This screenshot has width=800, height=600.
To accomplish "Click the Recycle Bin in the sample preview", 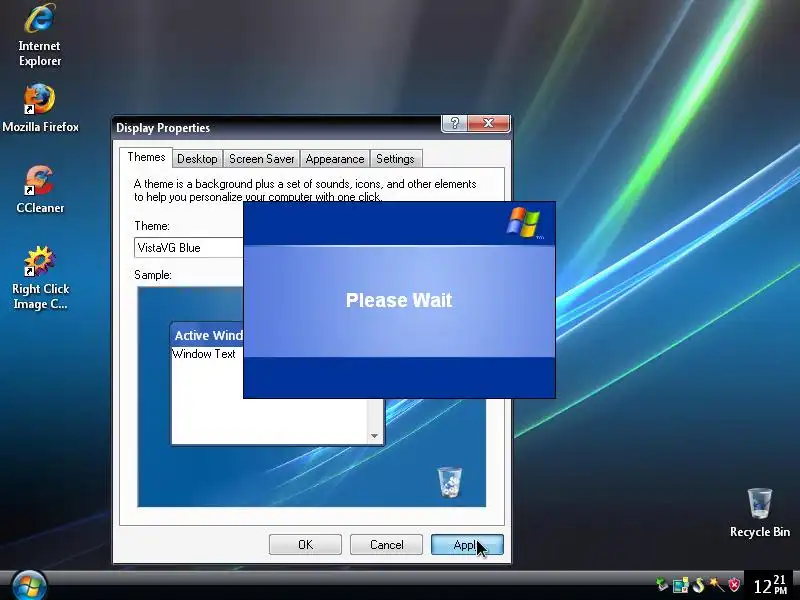I will 449,482.
